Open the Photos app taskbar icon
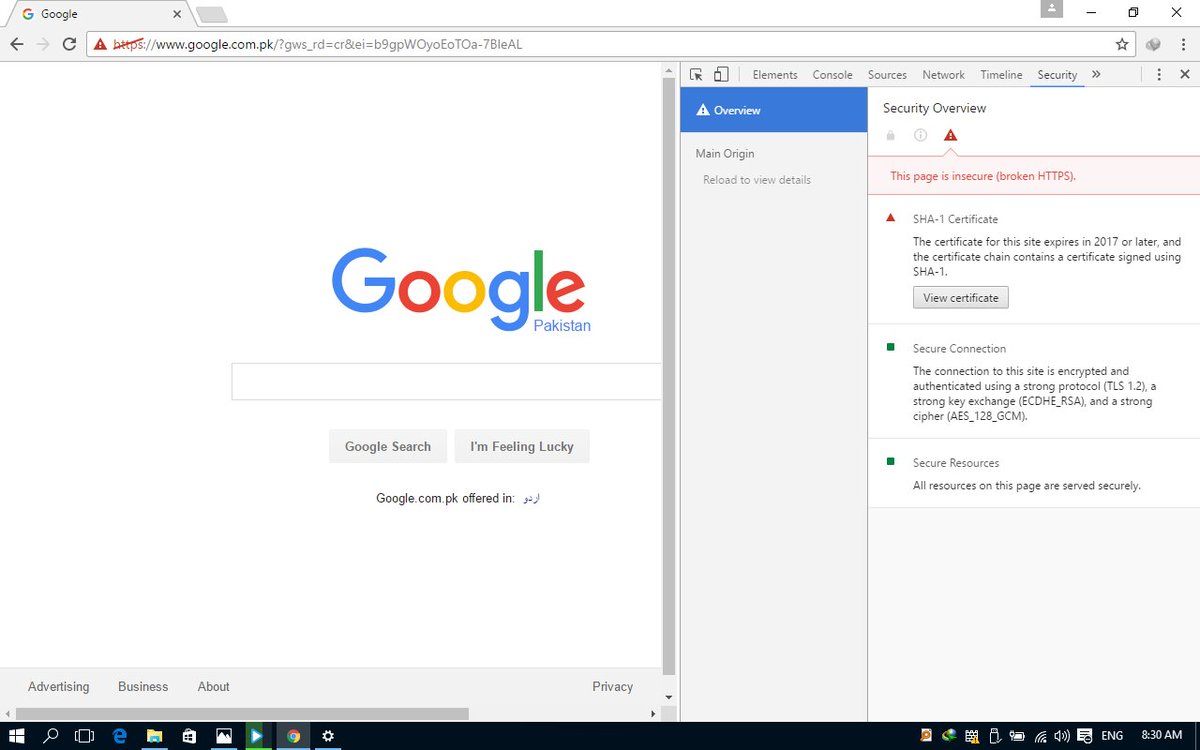 (x=224, y=736)
